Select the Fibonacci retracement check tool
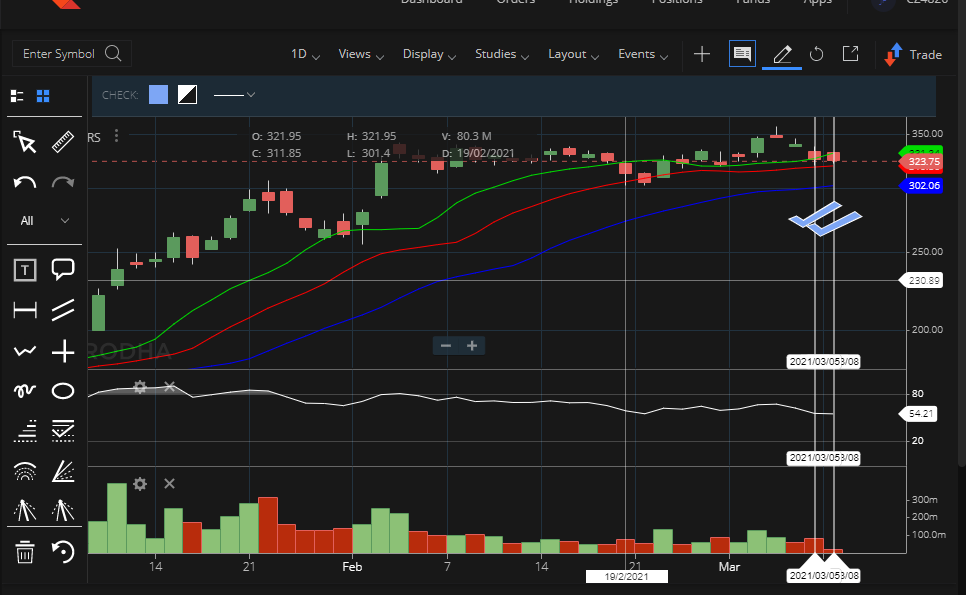This screenshot has width=966, height=595. [x=63, y=431]
